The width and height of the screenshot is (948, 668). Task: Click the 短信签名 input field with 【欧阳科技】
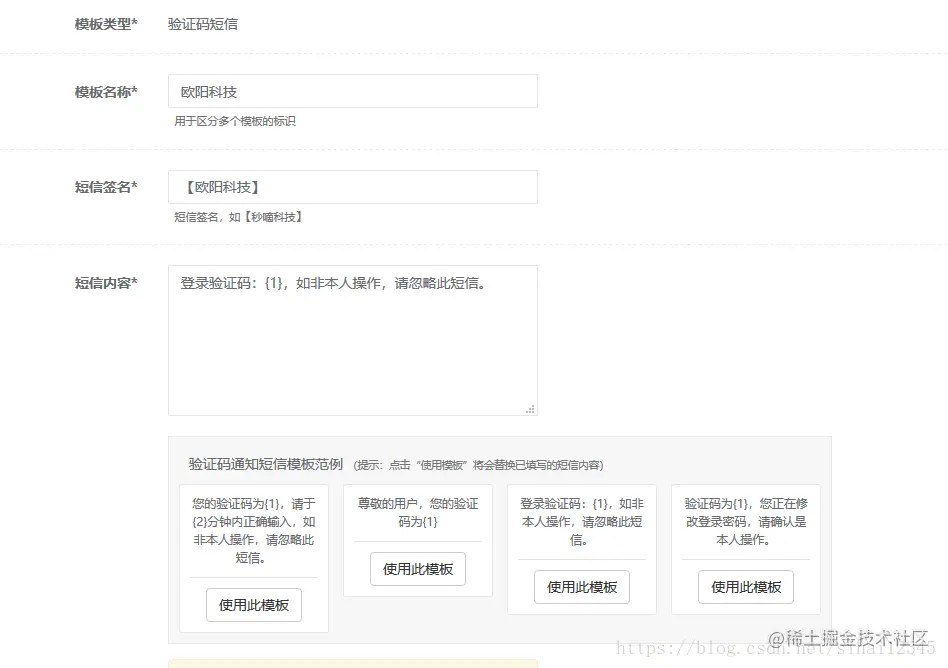click(352, 187)
